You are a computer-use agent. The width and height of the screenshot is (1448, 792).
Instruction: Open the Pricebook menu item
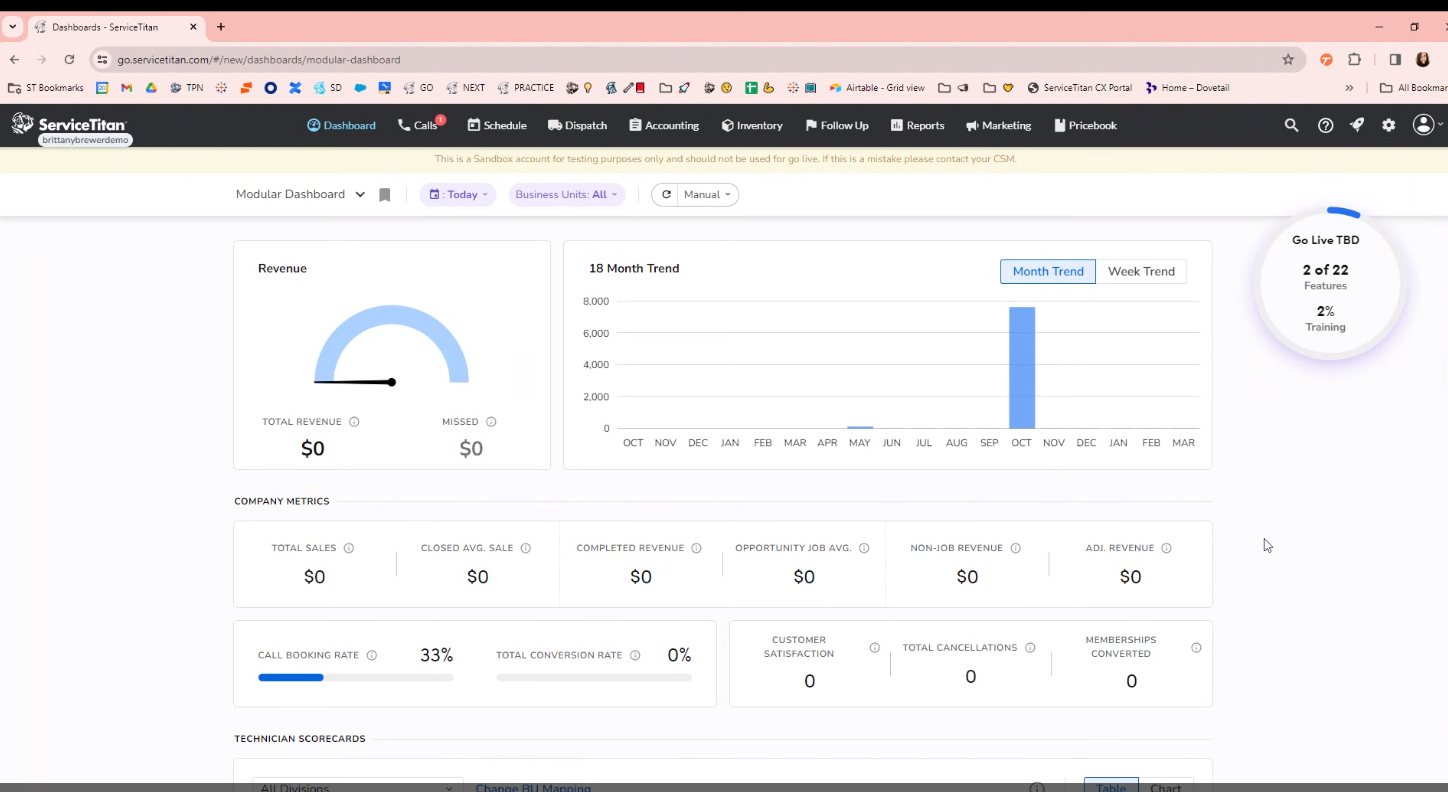tap(1085, 125)
